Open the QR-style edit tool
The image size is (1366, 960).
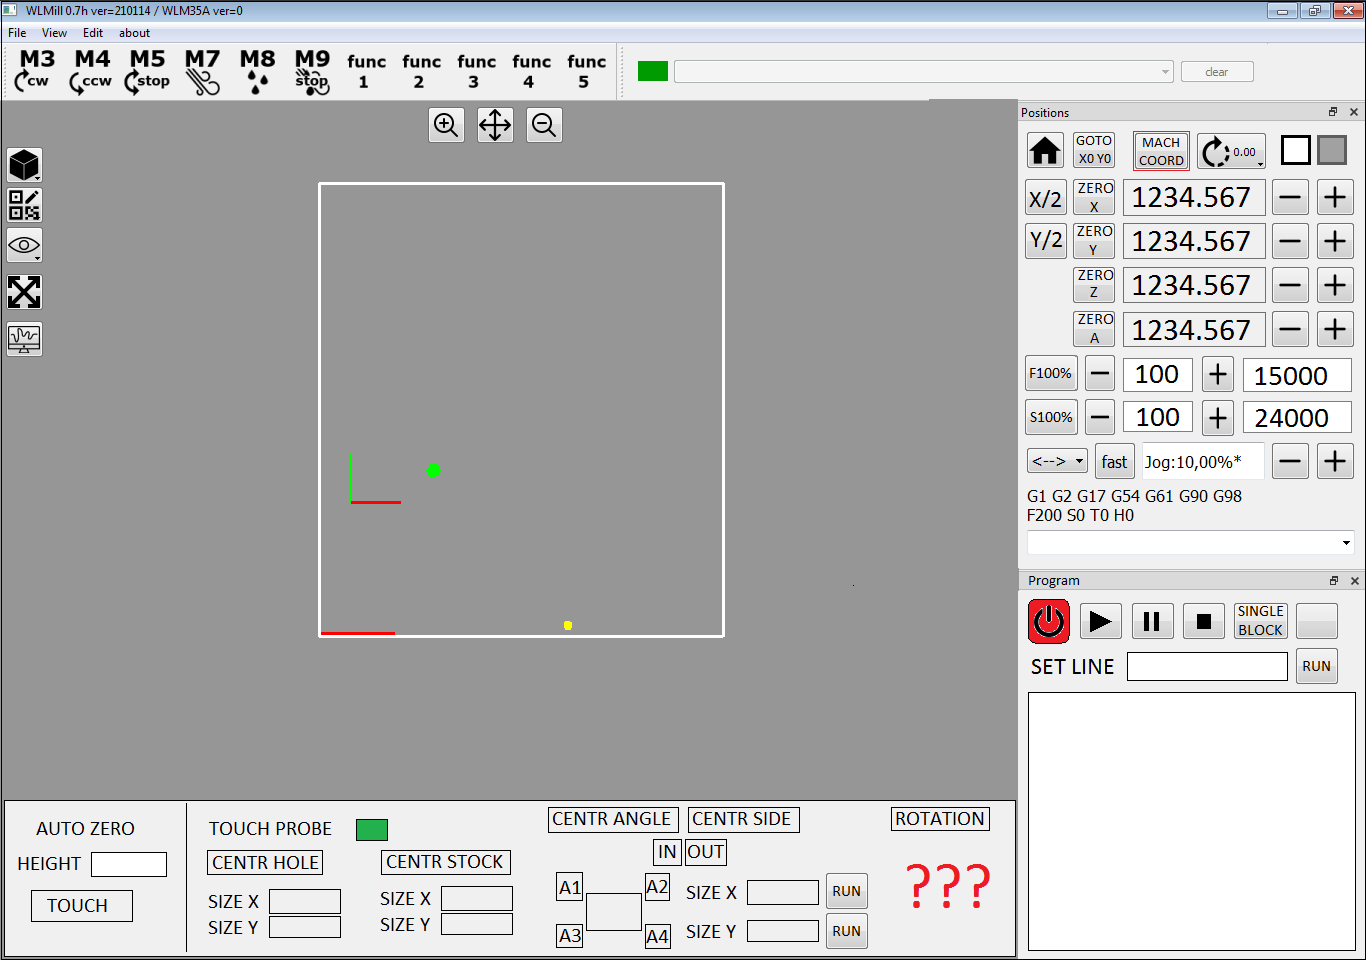(x=24, y=205)
